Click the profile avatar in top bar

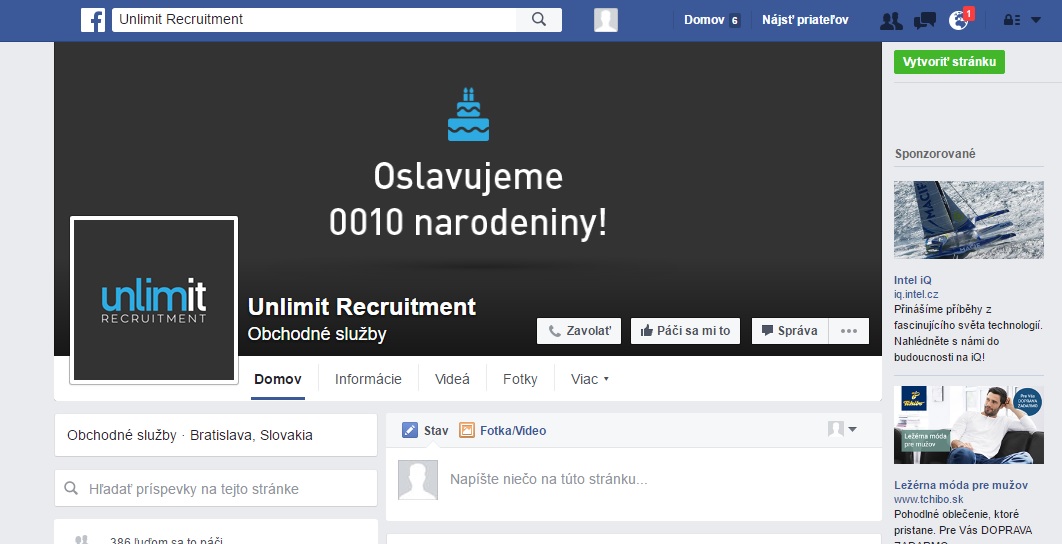605,20
